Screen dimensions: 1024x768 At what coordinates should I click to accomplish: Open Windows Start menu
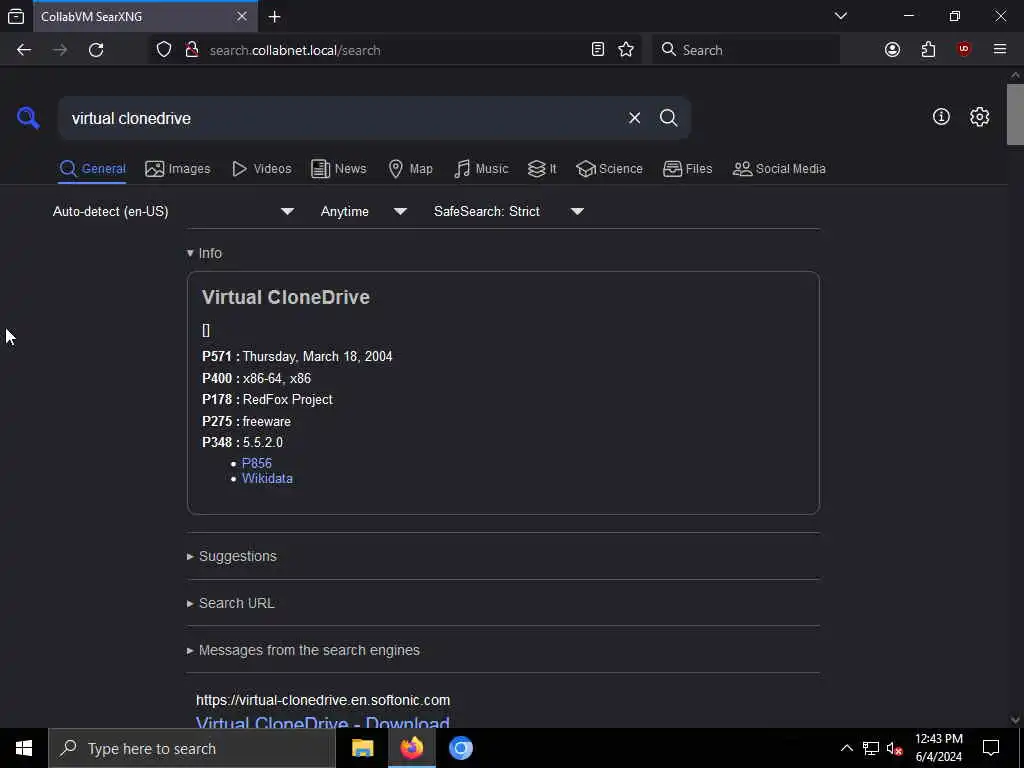(24, 748)
